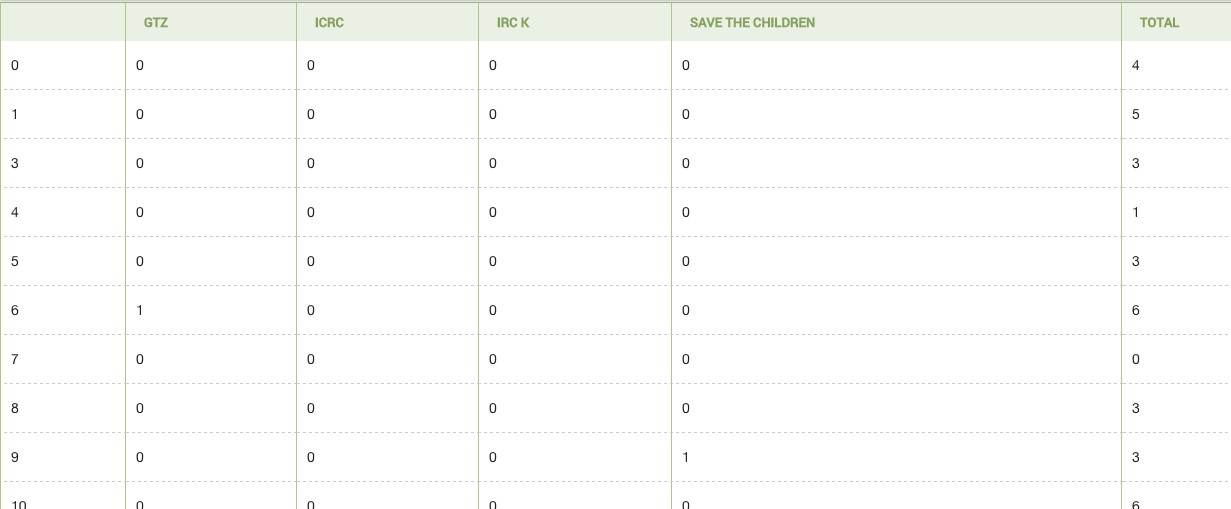Click the GTZ value in row 1
This screenshot has height=509, width=1231.
(x=140, y=115)
